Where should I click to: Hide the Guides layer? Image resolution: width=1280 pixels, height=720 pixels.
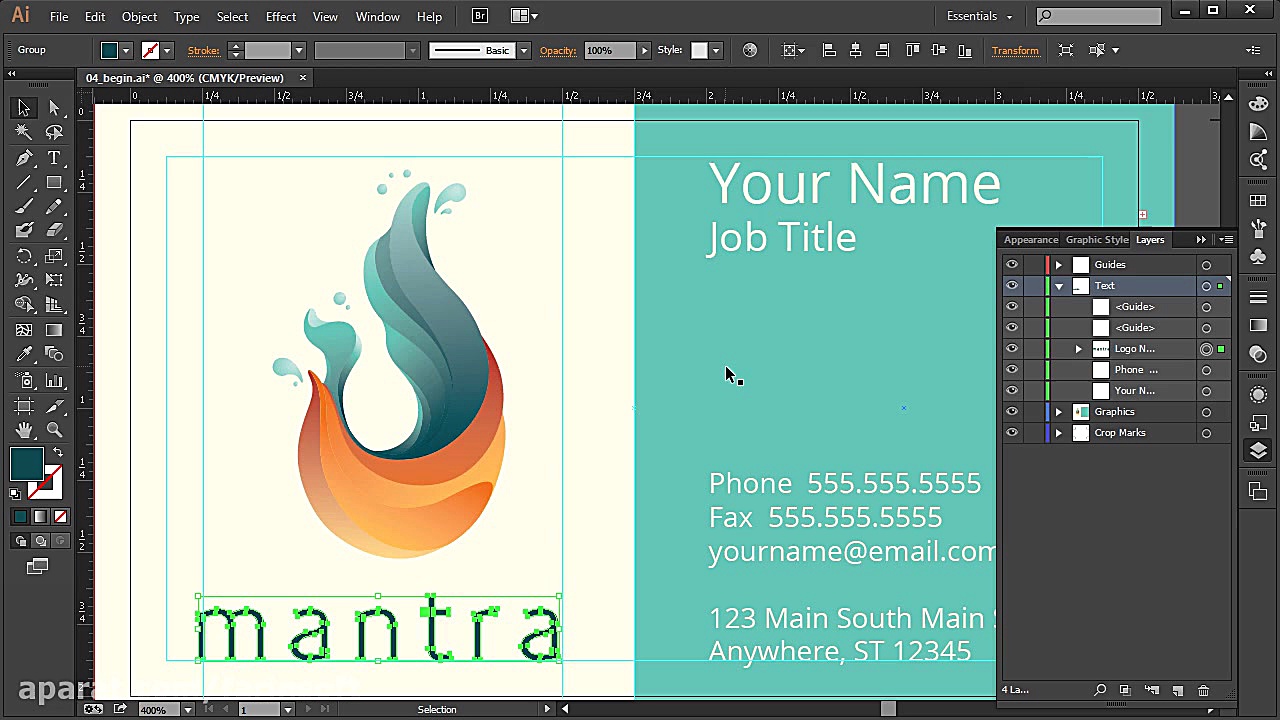[x=1011, y=264]
